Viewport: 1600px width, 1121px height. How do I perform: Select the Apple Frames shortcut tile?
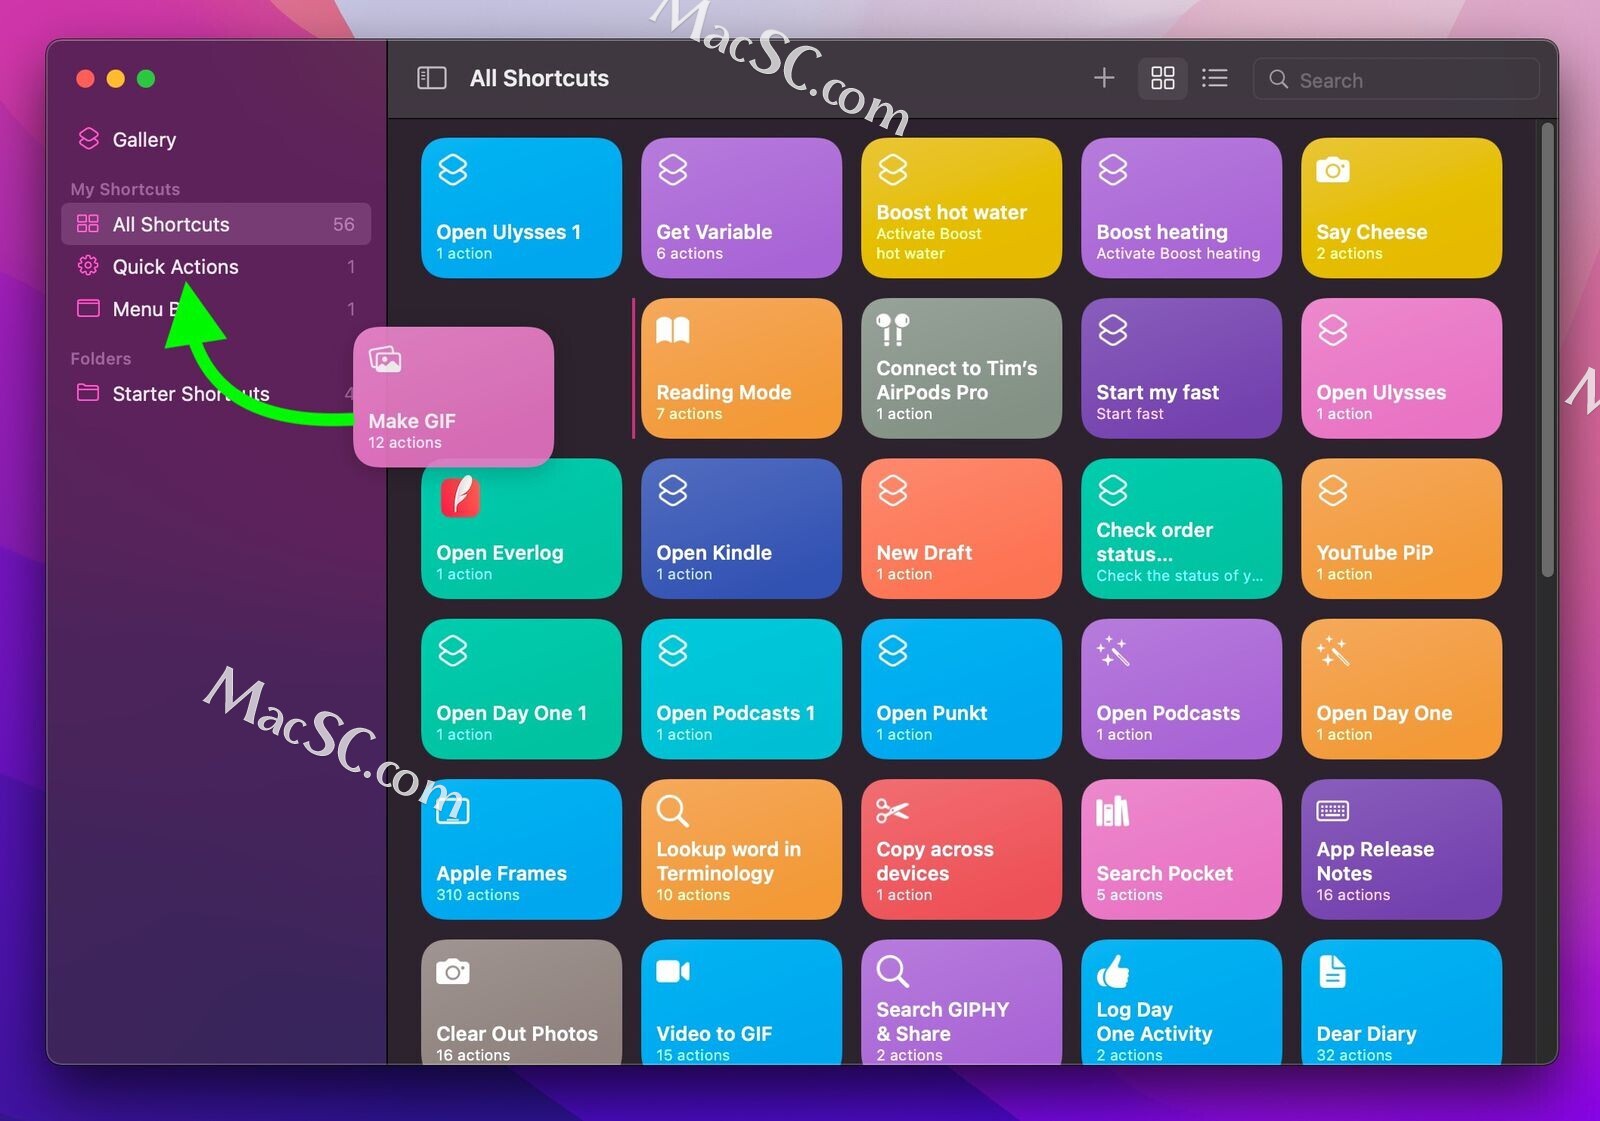[x=521, y=849]
